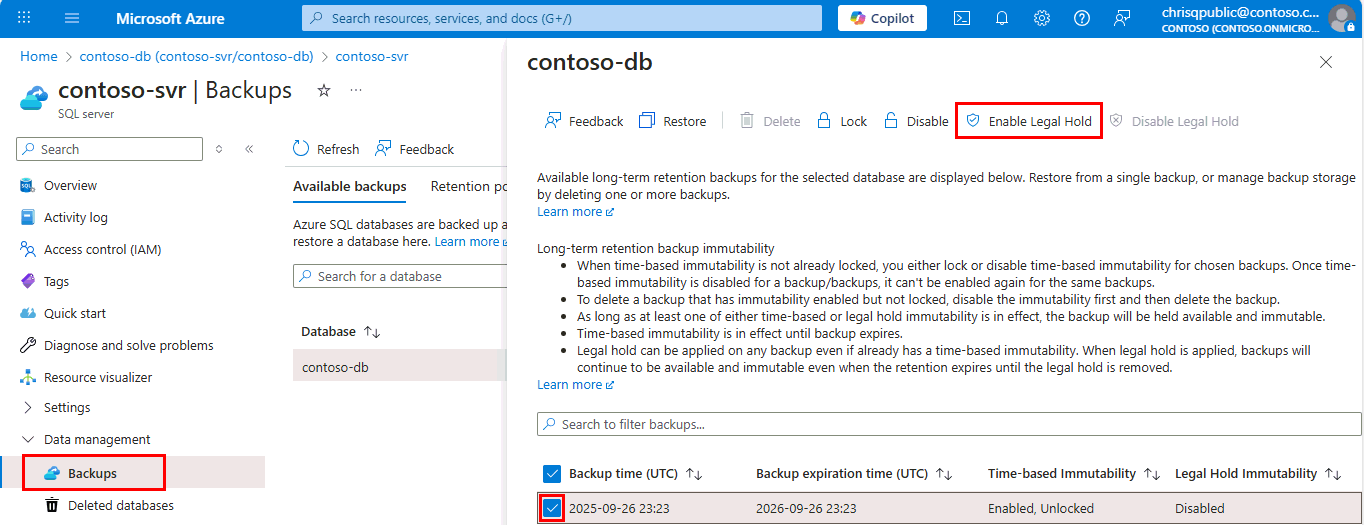The image size is (1364, 525).
Task: Open contoso-db breadcrumb link
Action: coord(196,57)
